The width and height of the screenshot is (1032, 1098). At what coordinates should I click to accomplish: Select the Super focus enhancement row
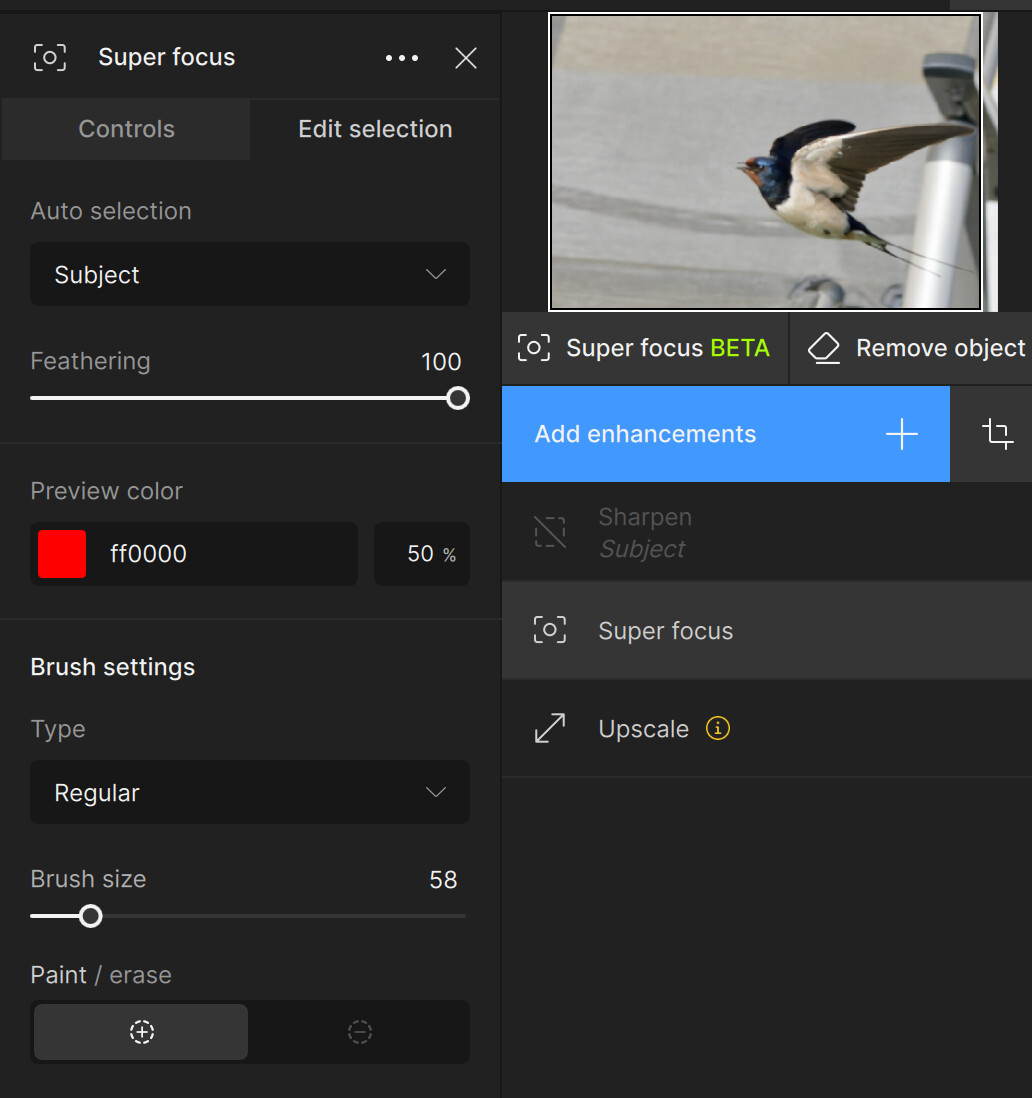[767, 630]
